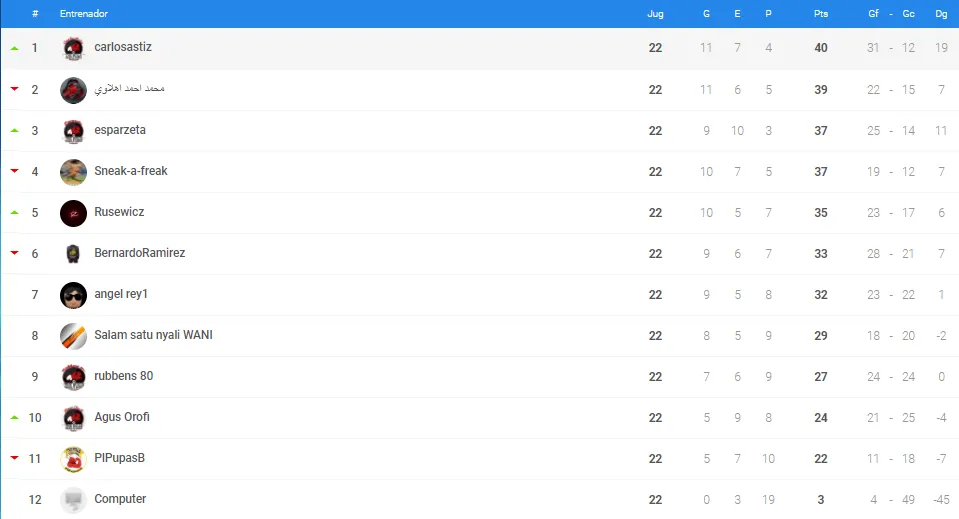Select the angel rey1 name
The image size is (959, 519).
coord(121,293)
